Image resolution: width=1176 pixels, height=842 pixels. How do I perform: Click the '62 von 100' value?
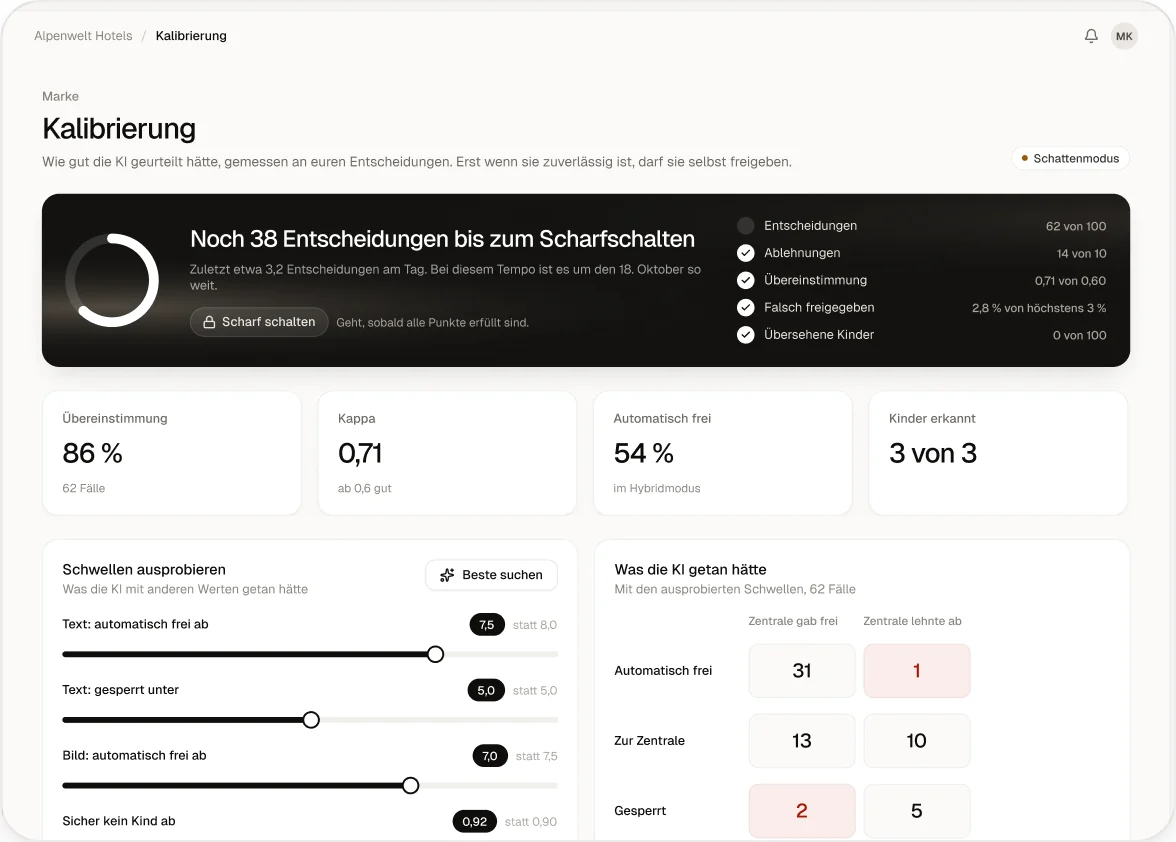pyautogui.click(x=1076, y=226)
